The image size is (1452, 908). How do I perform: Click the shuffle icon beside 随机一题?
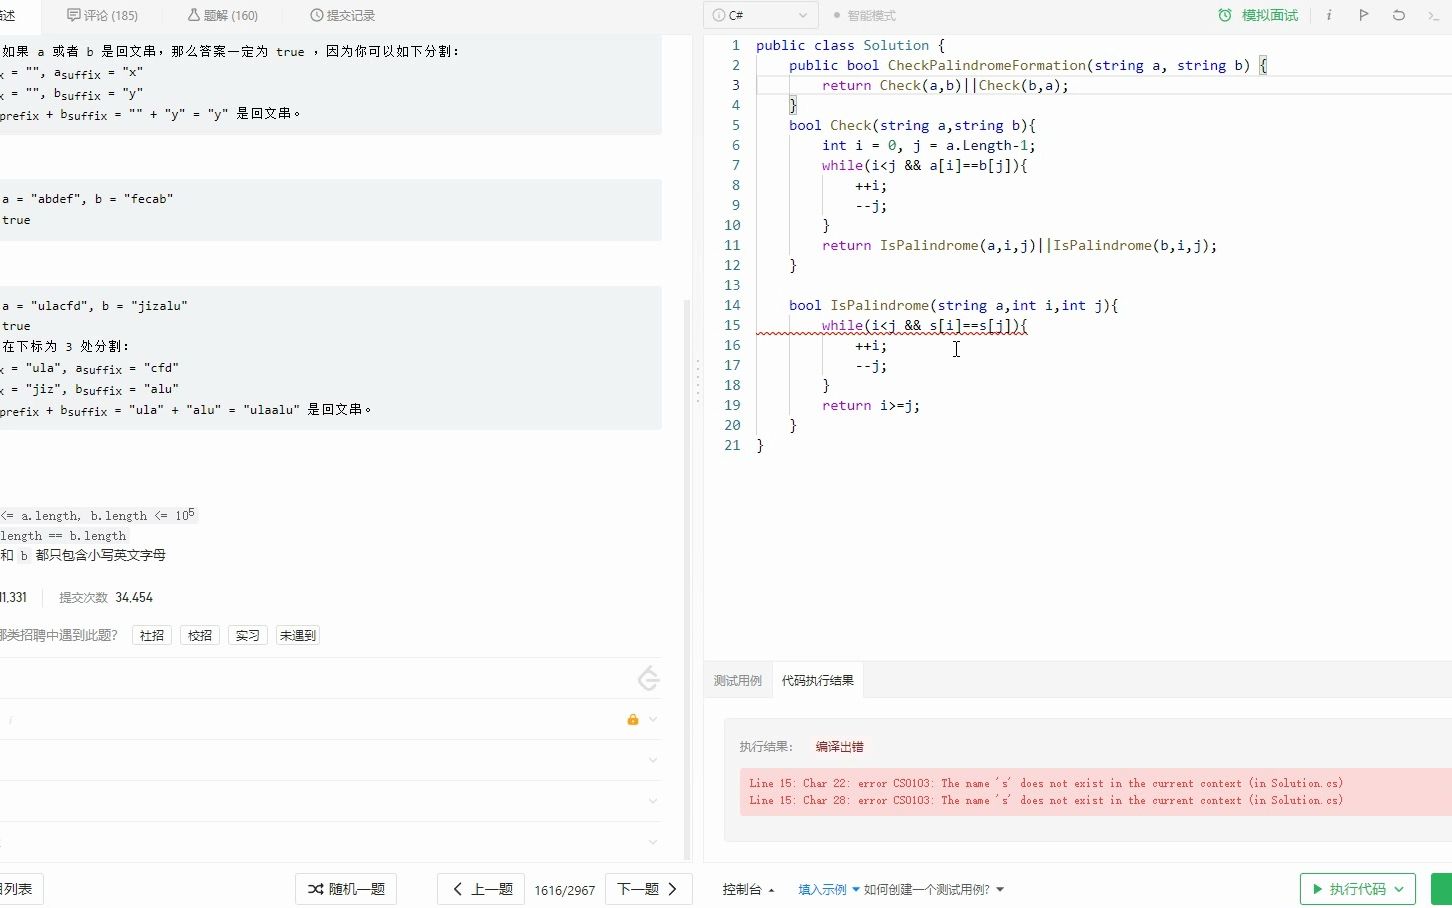313,889
